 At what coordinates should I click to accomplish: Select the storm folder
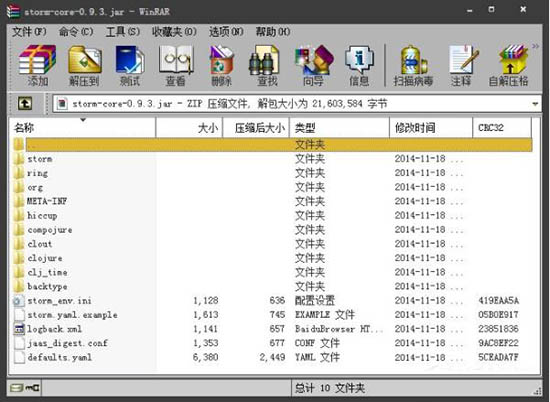pyautogui.click(x=40, y=159)
